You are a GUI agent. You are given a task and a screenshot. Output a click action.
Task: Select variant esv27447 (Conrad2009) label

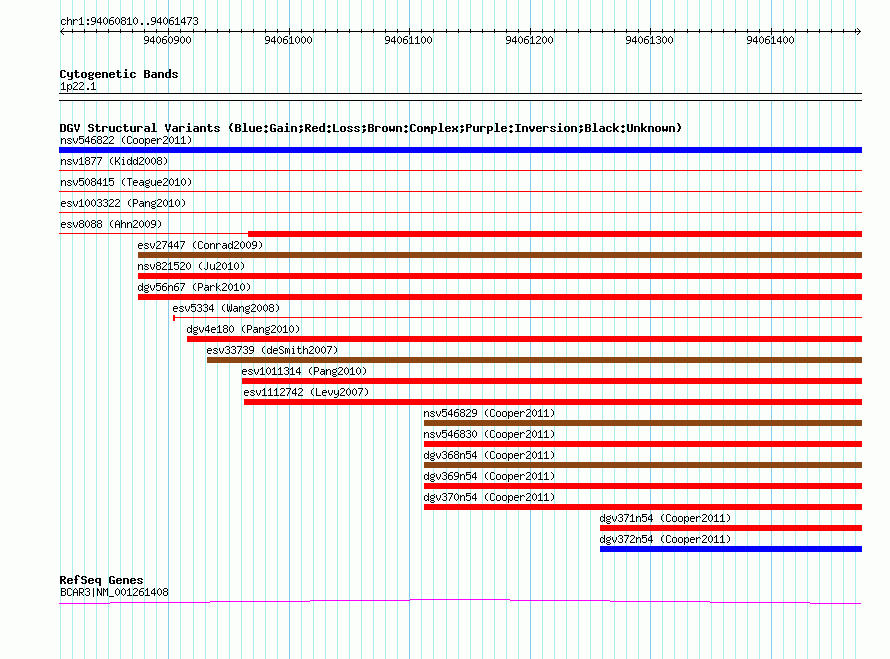(200, 245)
